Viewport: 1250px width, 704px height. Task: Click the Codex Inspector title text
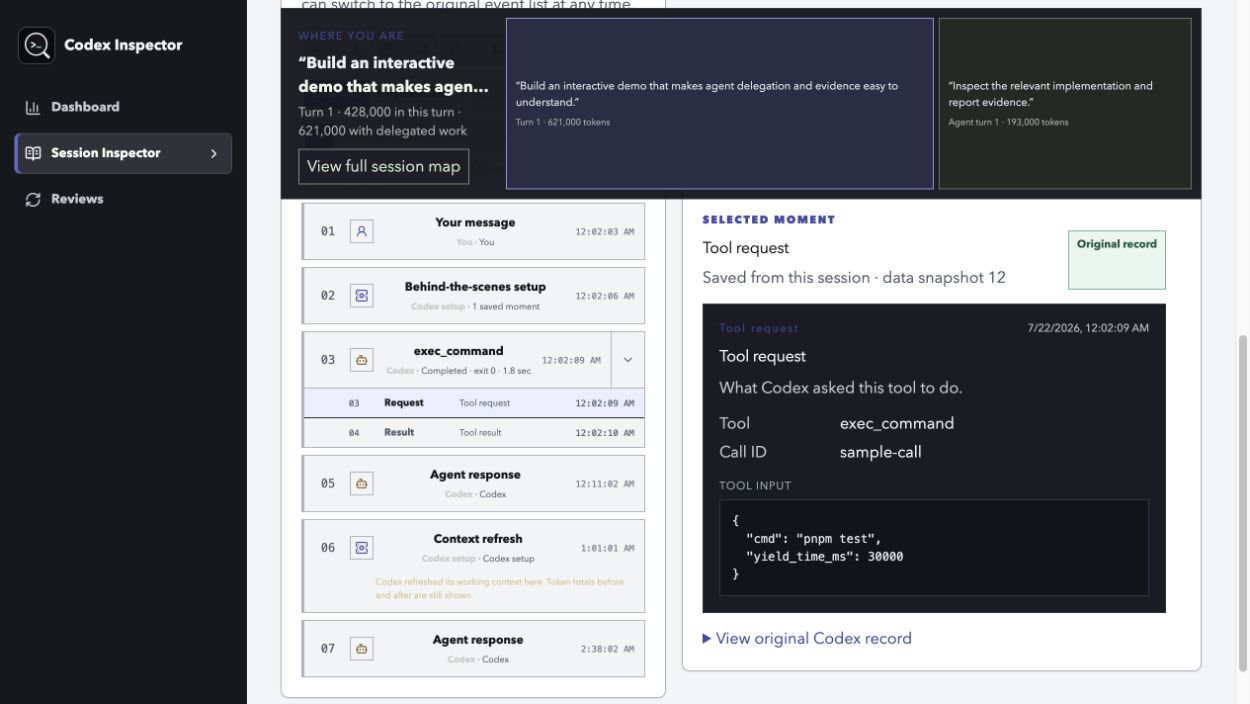click(x=123, y=45)
